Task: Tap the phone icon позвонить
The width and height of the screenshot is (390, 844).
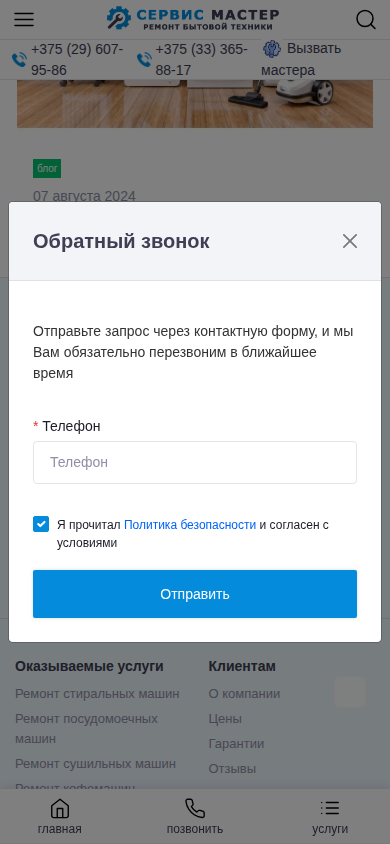Action: click(195, 808)
